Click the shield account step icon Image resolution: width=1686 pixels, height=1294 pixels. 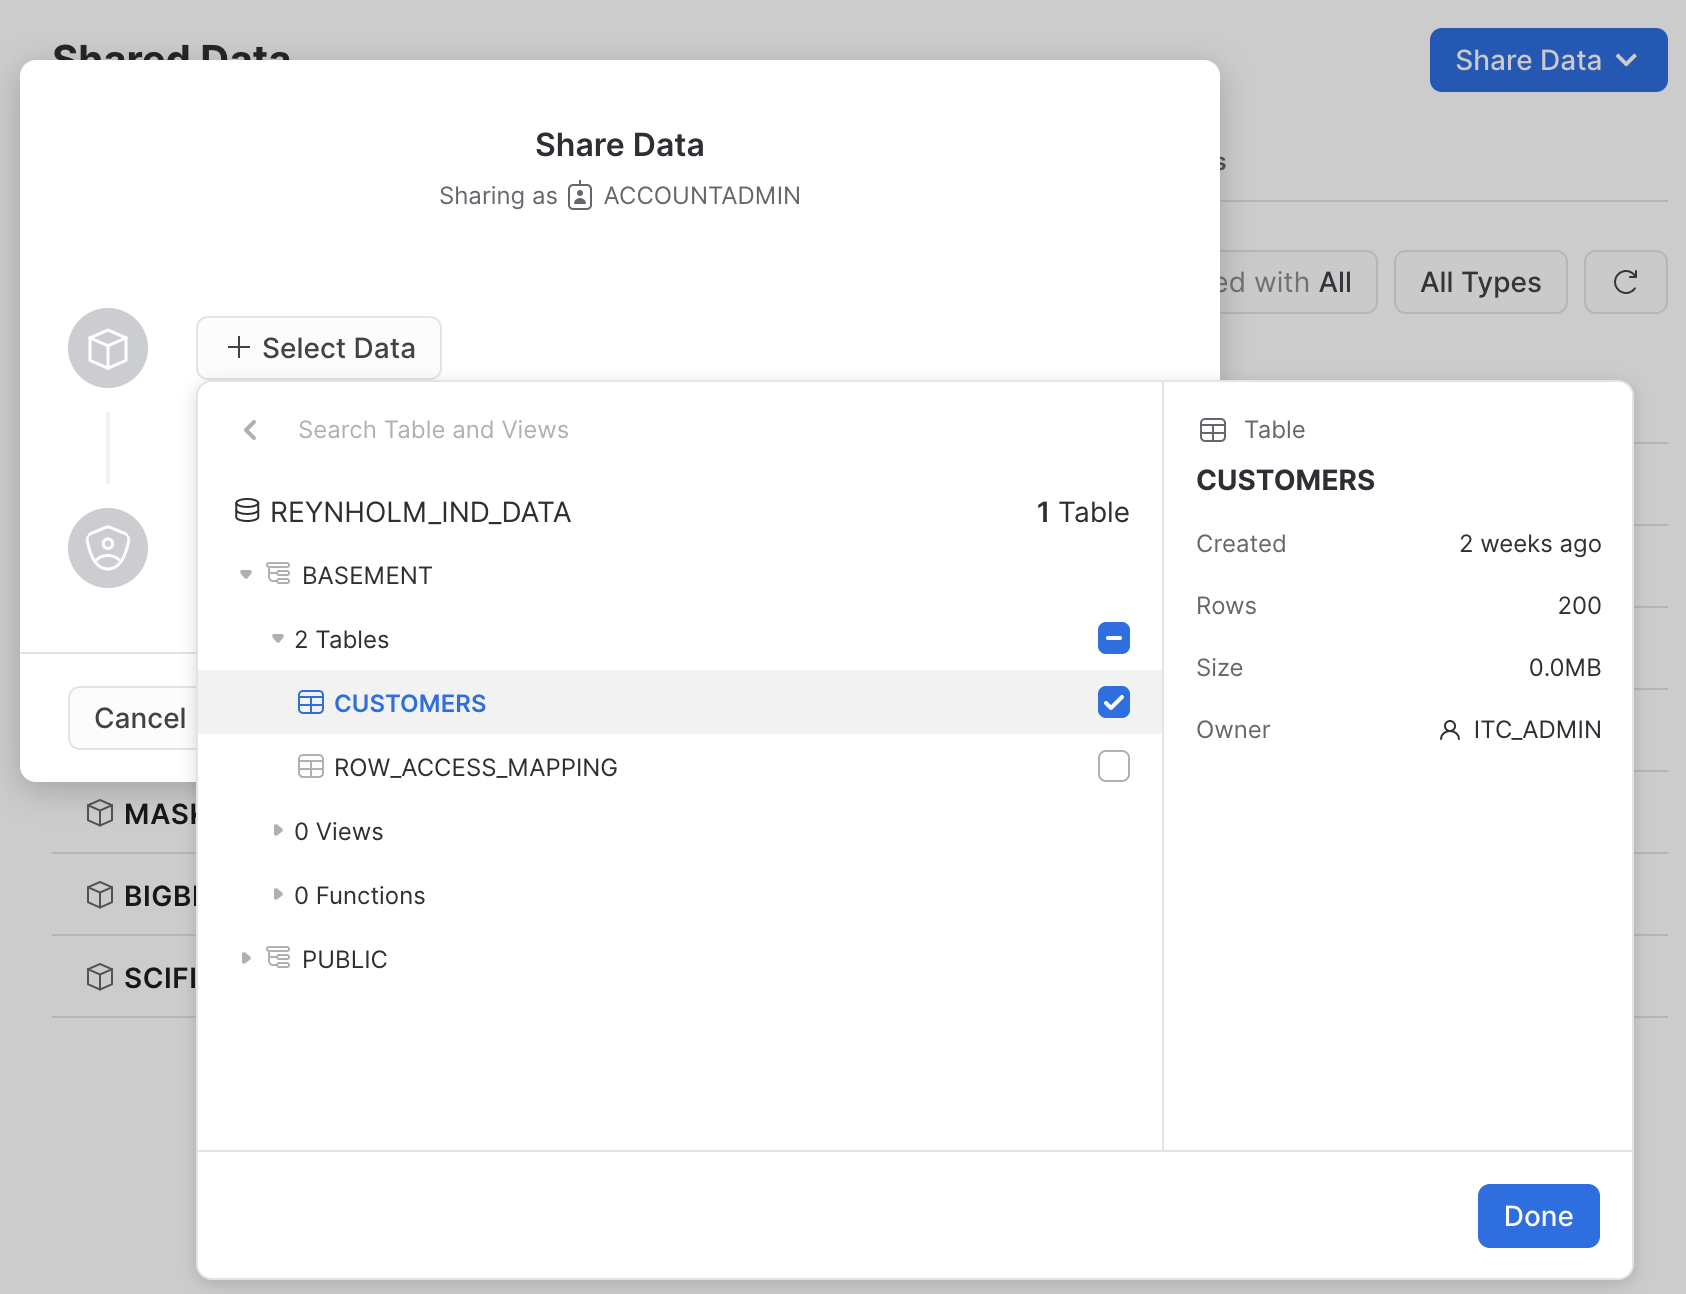(108, 548)
